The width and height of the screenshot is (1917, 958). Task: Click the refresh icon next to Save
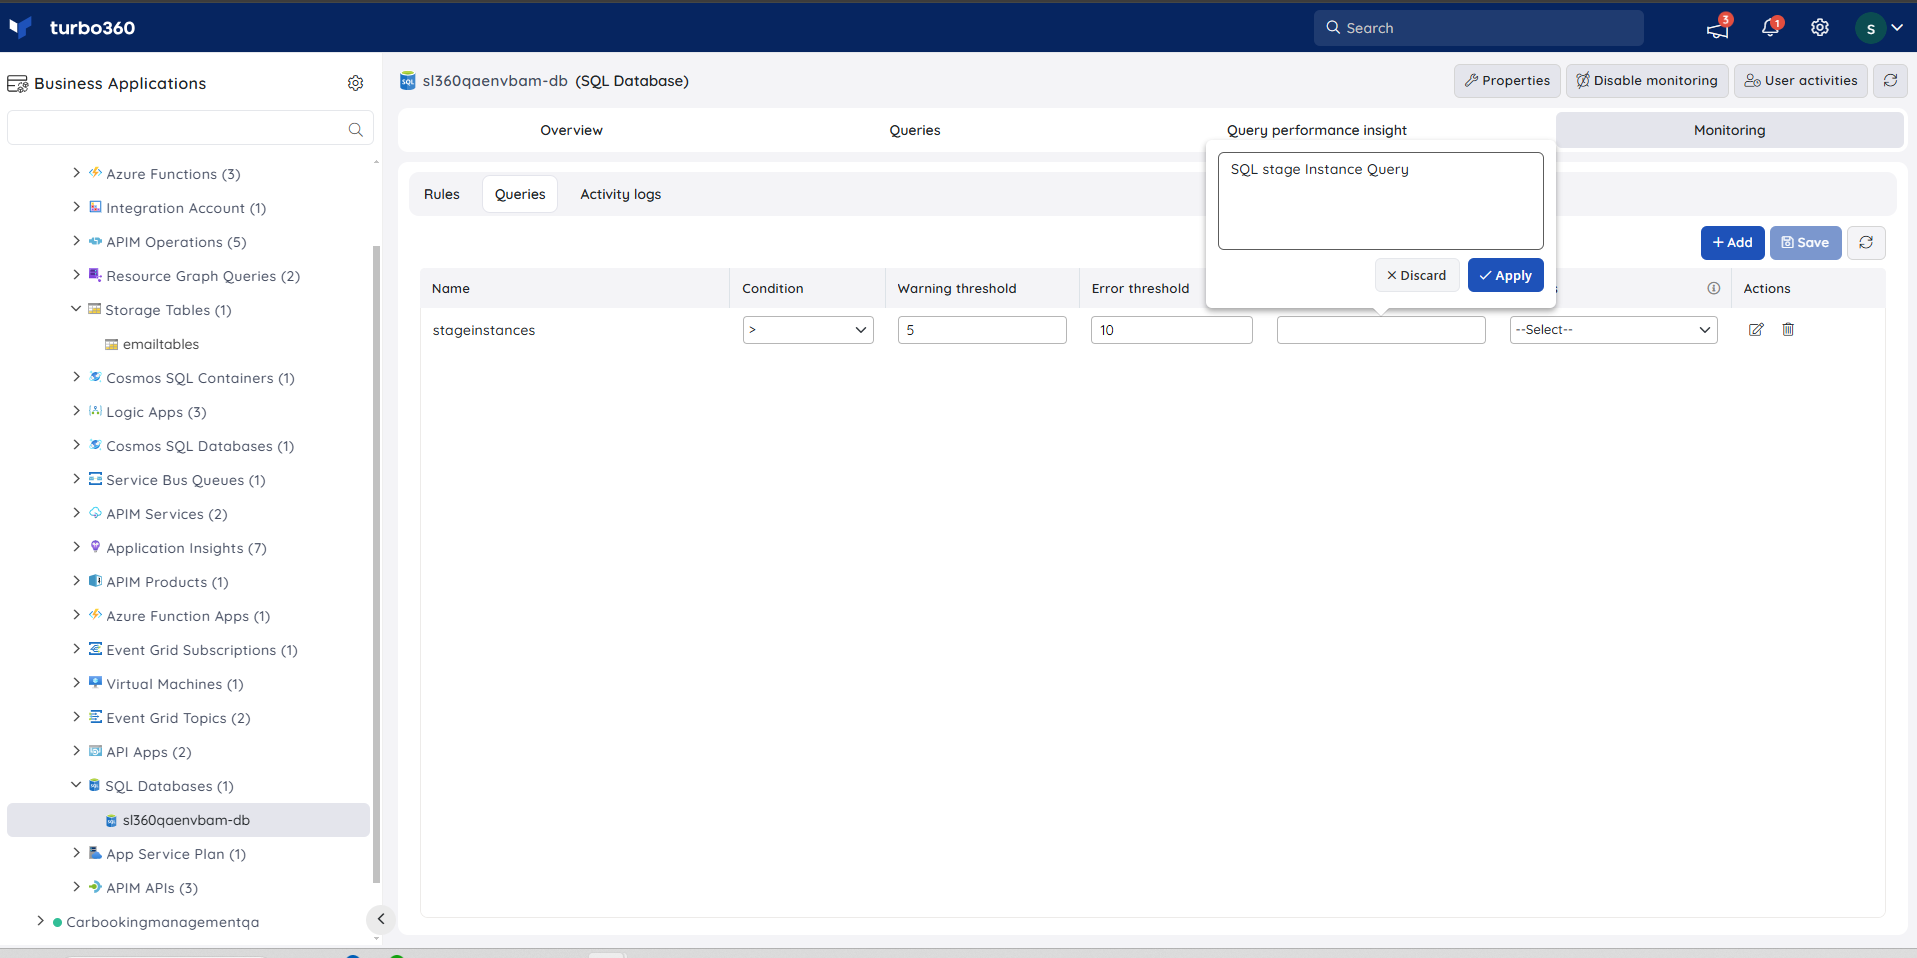1866,242
